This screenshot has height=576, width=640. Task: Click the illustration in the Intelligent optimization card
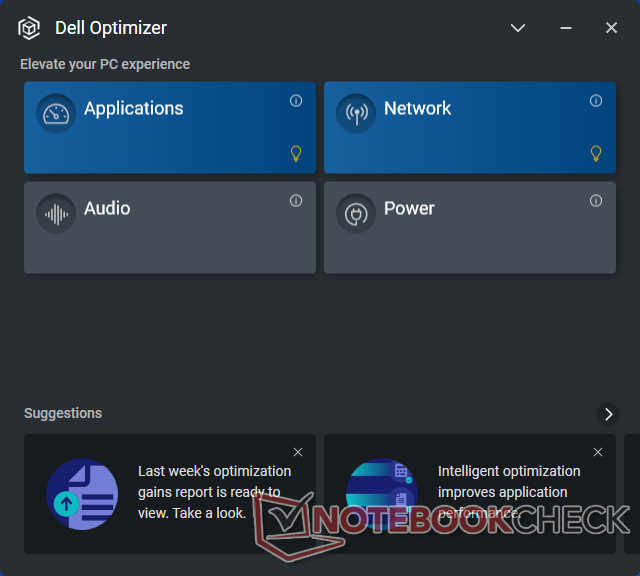point(382,494)
